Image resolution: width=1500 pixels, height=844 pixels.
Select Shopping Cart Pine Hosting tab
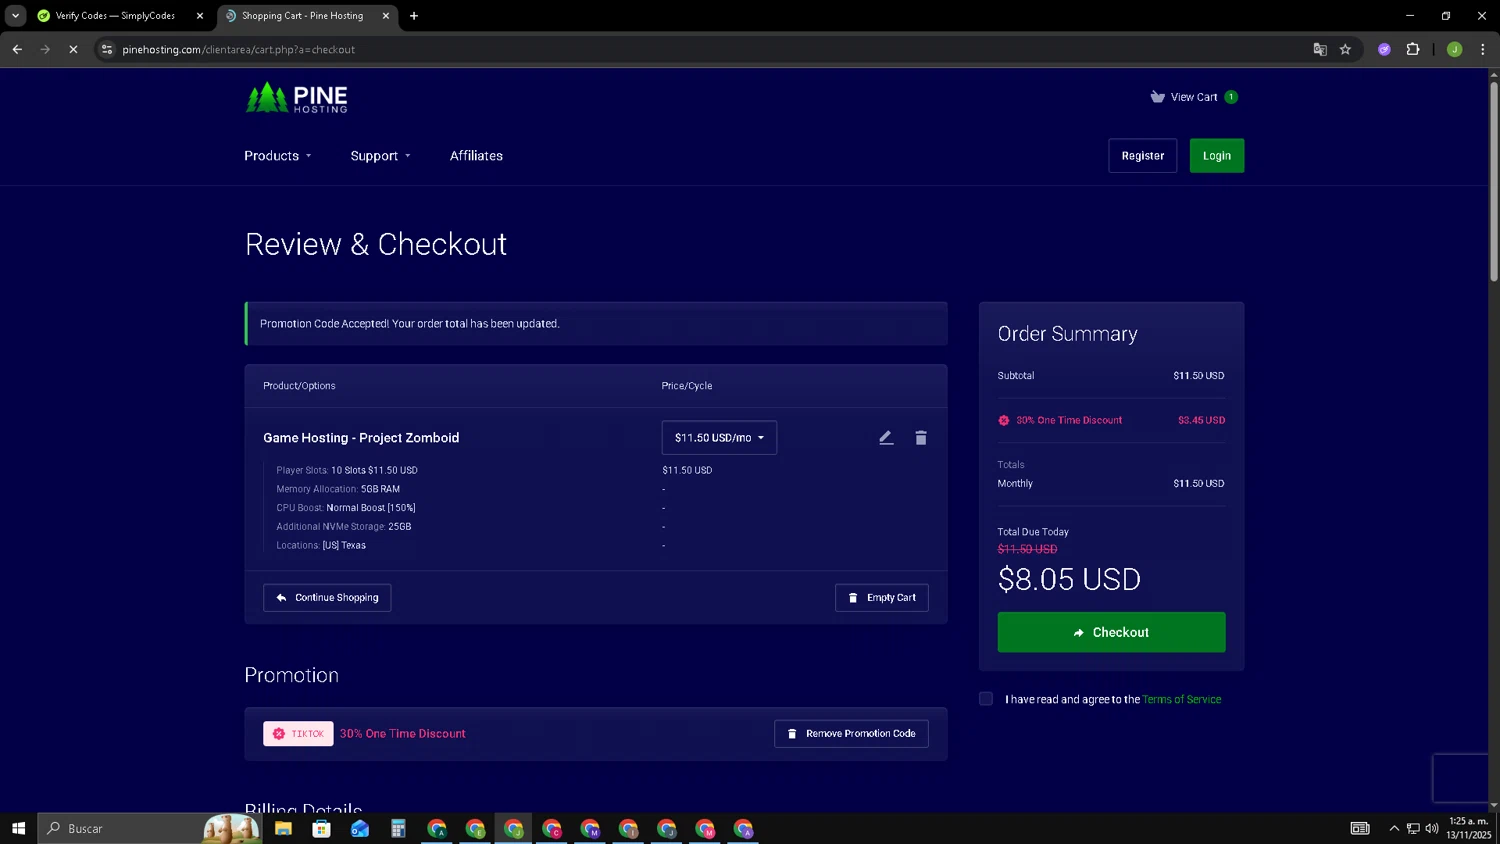[x=302, y=16]
